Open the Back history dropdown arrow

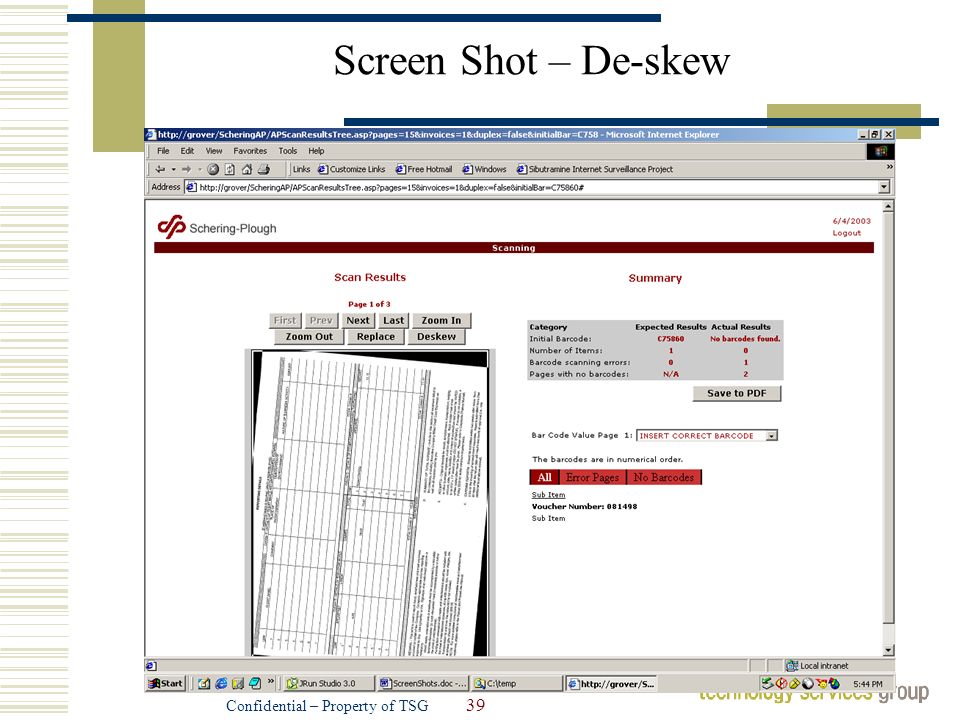173,170
